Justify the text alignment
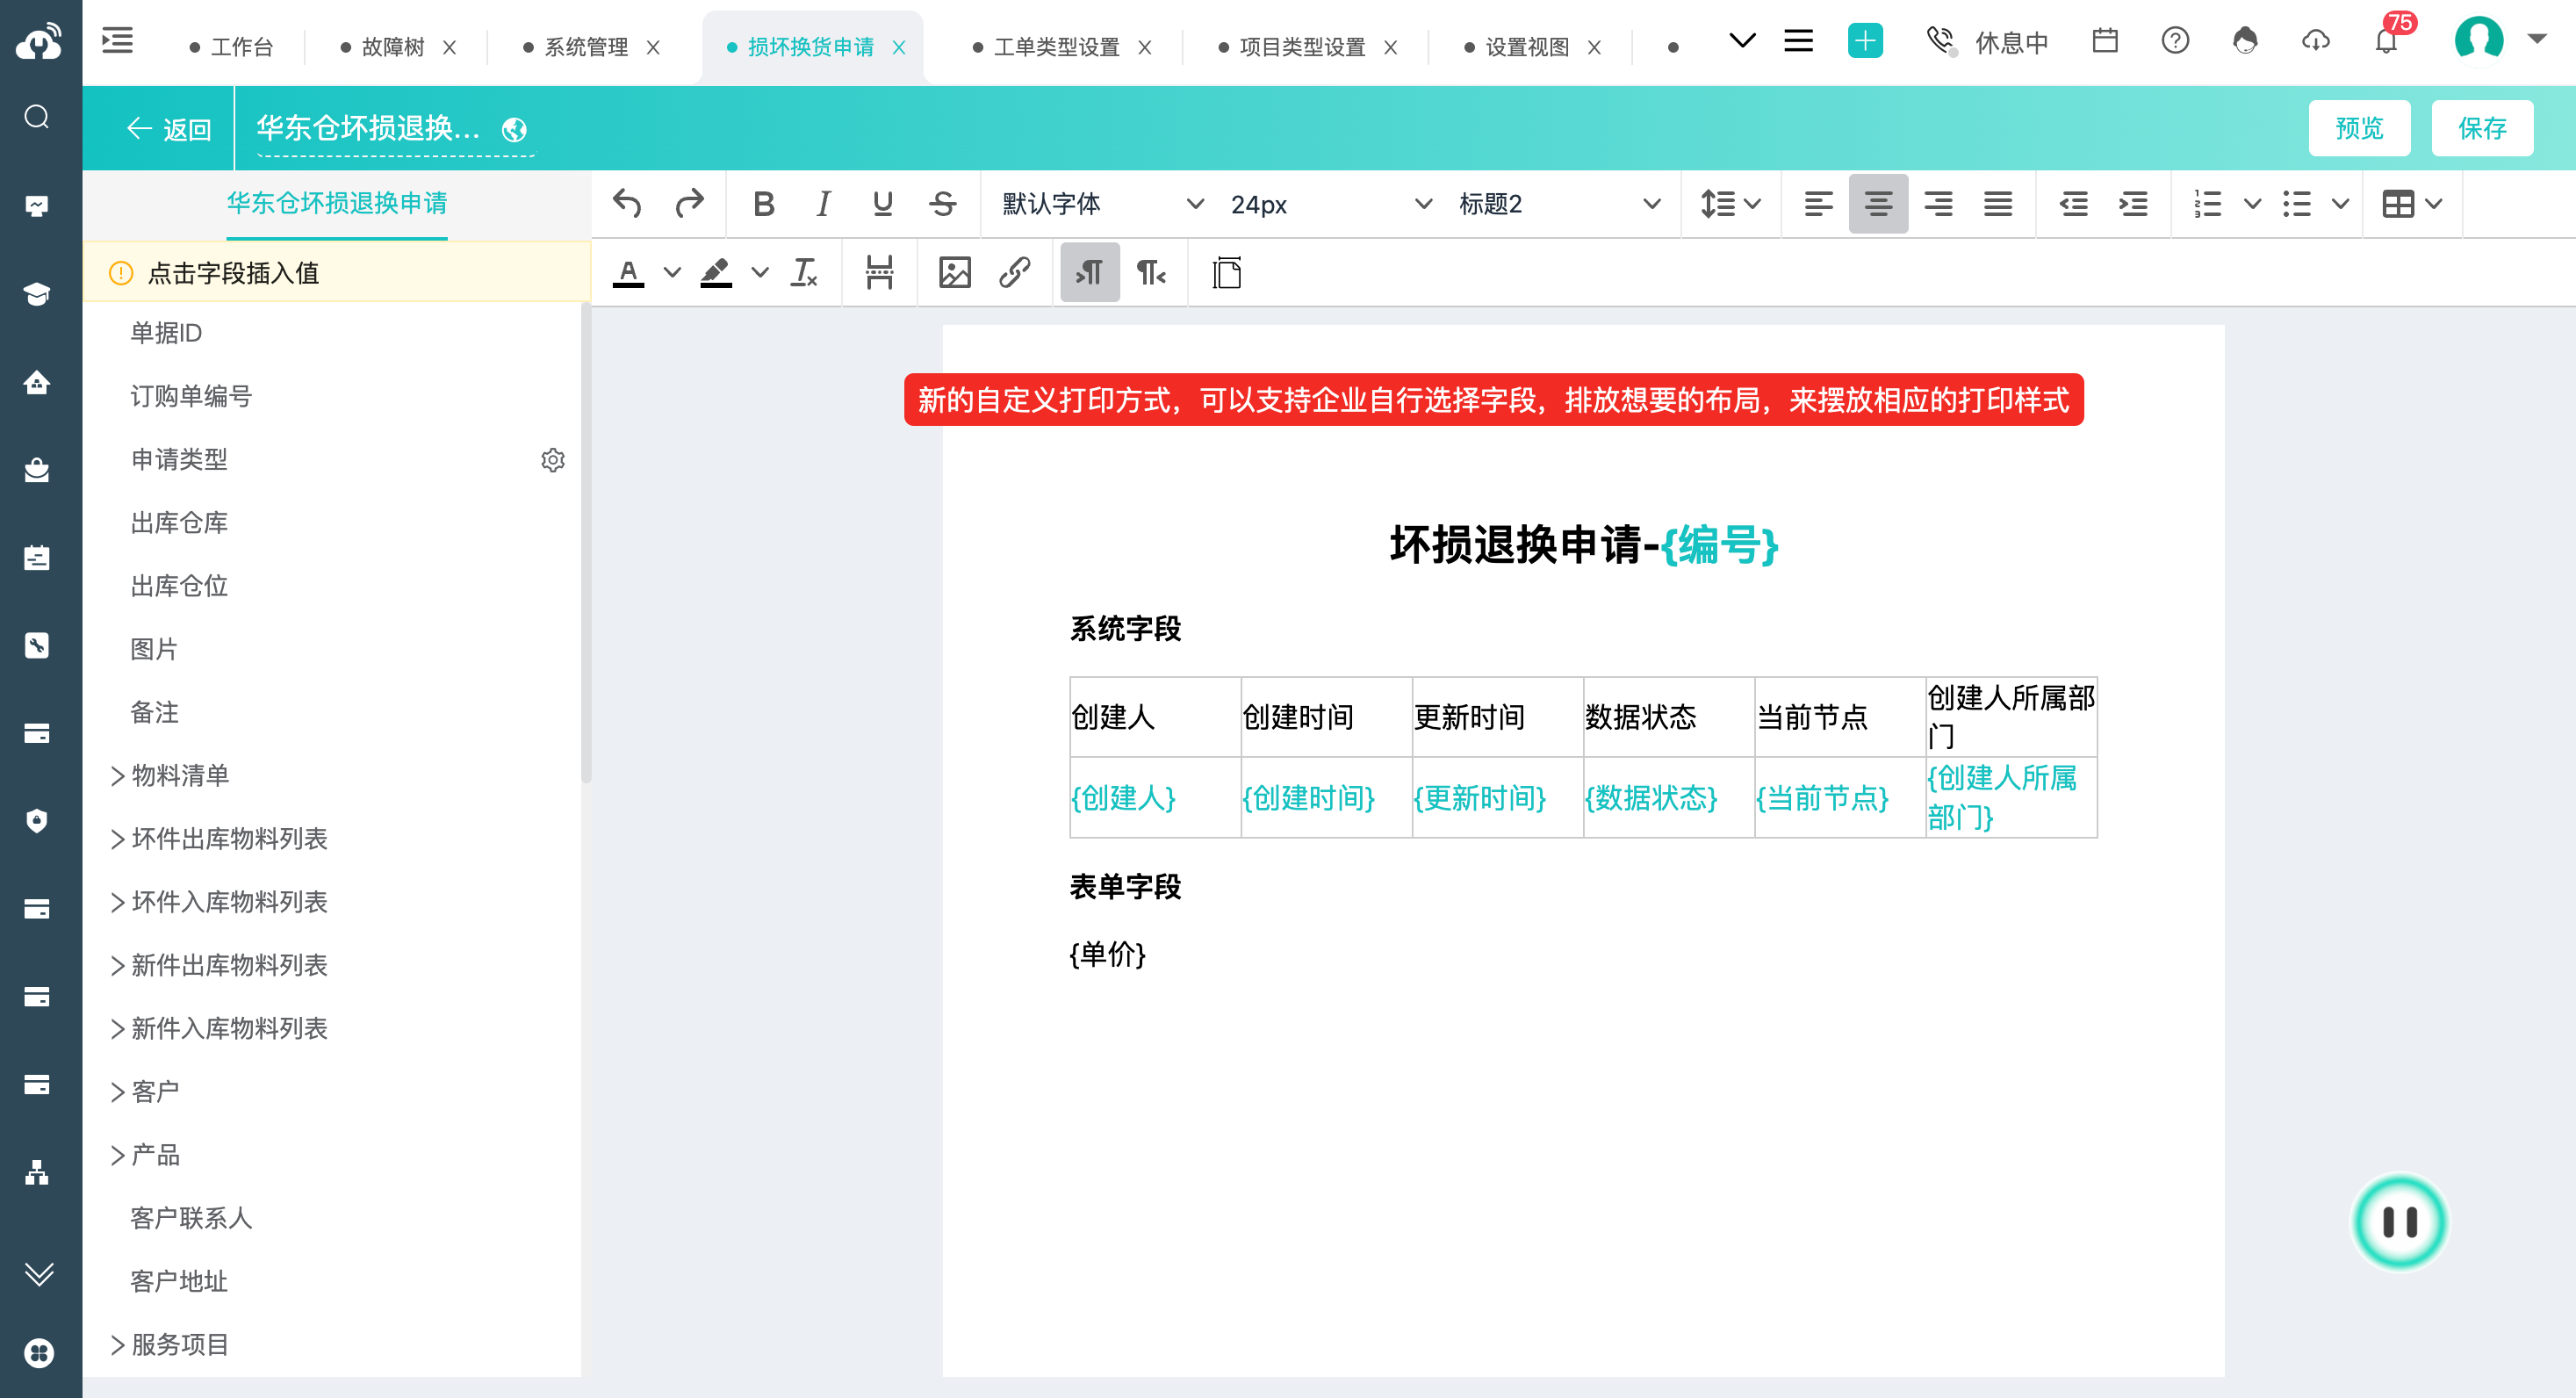The width and height of the screenshot is (2576, 1398). pos(1998,204)
